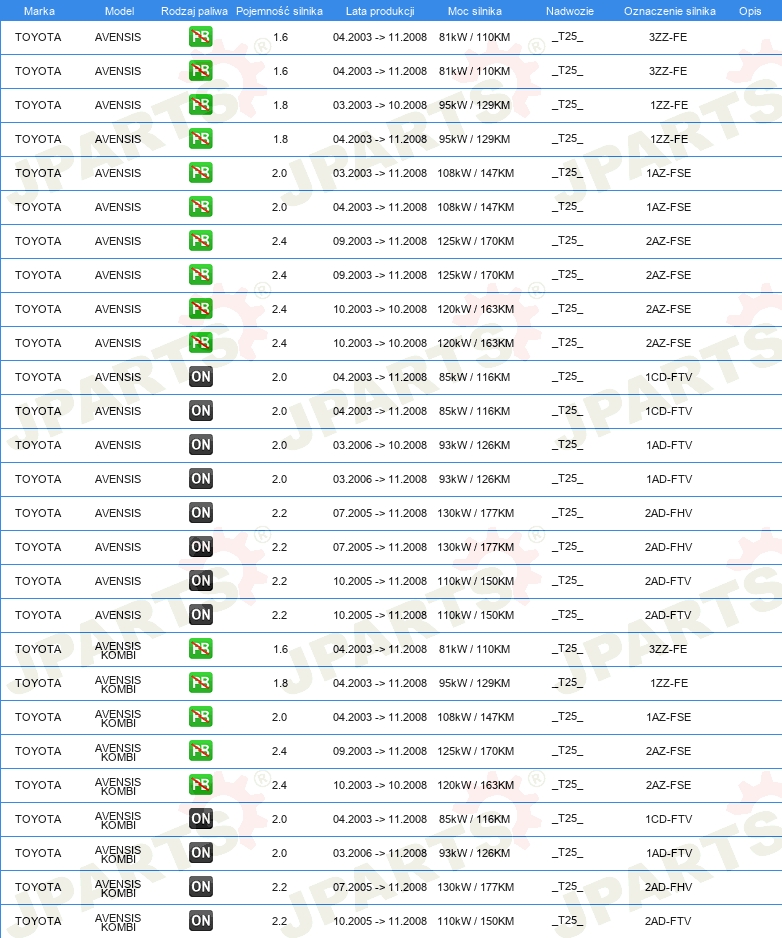The height and width of the screenshot is (938, 782).
Task: Select 93kW / 126KM in 03.2006 -> 10.2008 row
Action: (474, 445)
